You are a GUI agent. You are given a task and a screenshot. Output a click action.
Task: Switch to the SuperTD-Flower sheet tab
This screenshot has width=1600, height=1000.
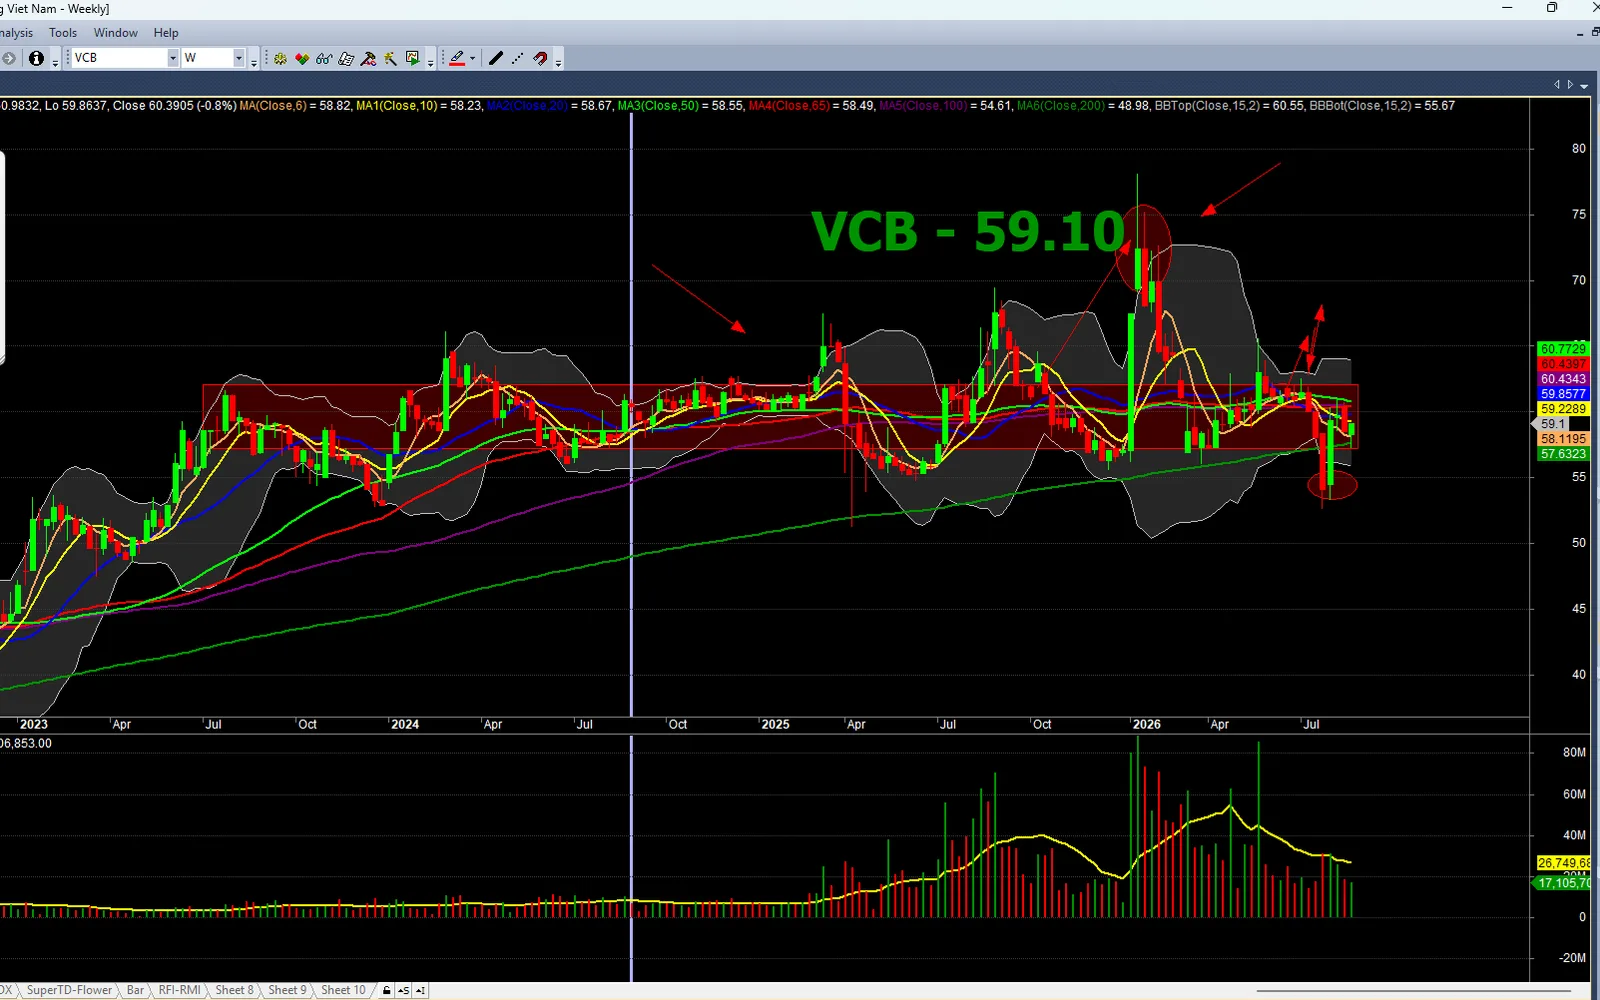tap(69, 991)
